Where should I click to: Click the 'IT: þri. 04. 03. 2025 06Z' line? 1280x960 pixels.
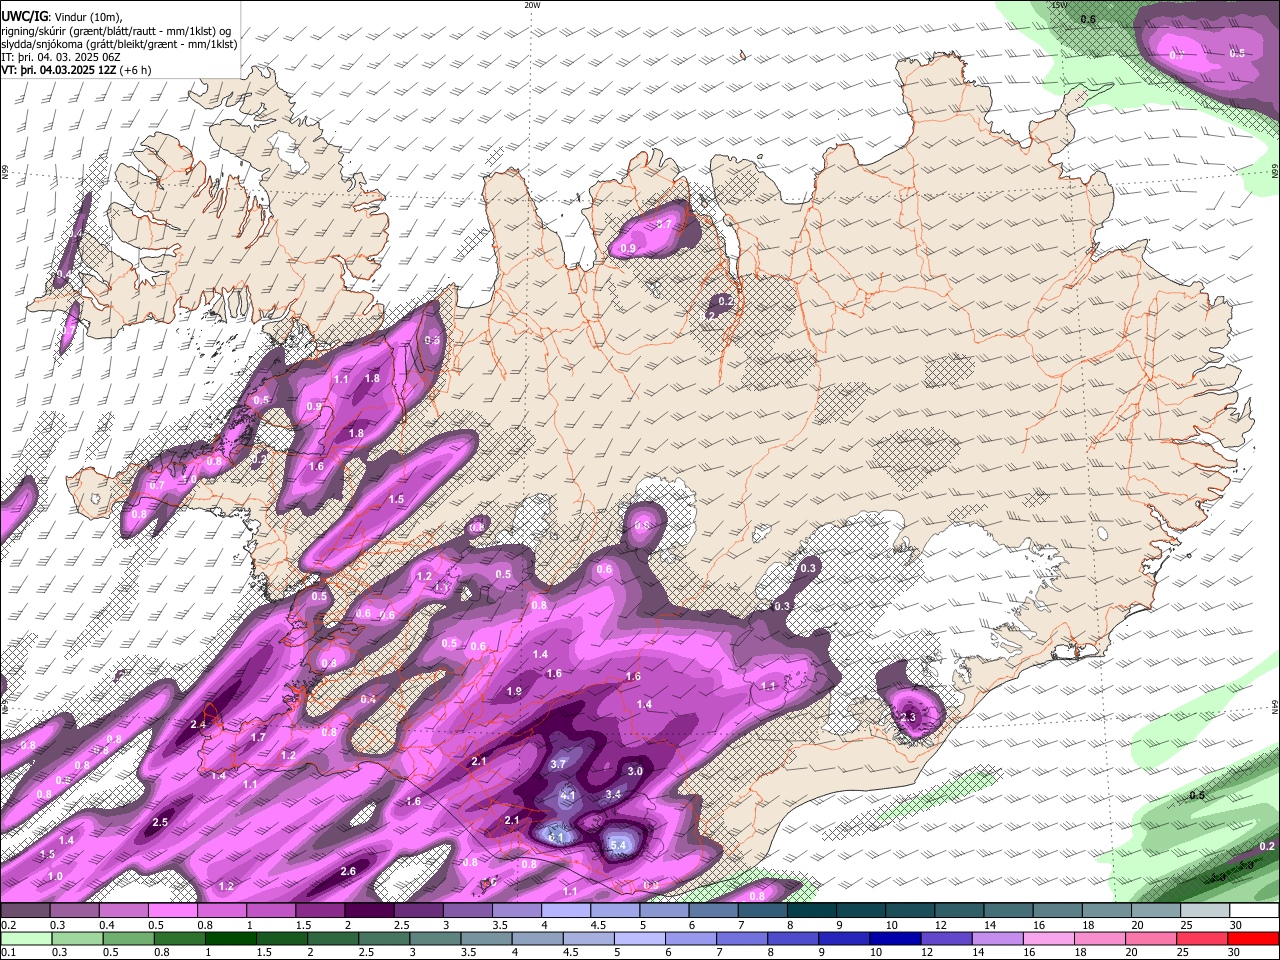[61, 57]
